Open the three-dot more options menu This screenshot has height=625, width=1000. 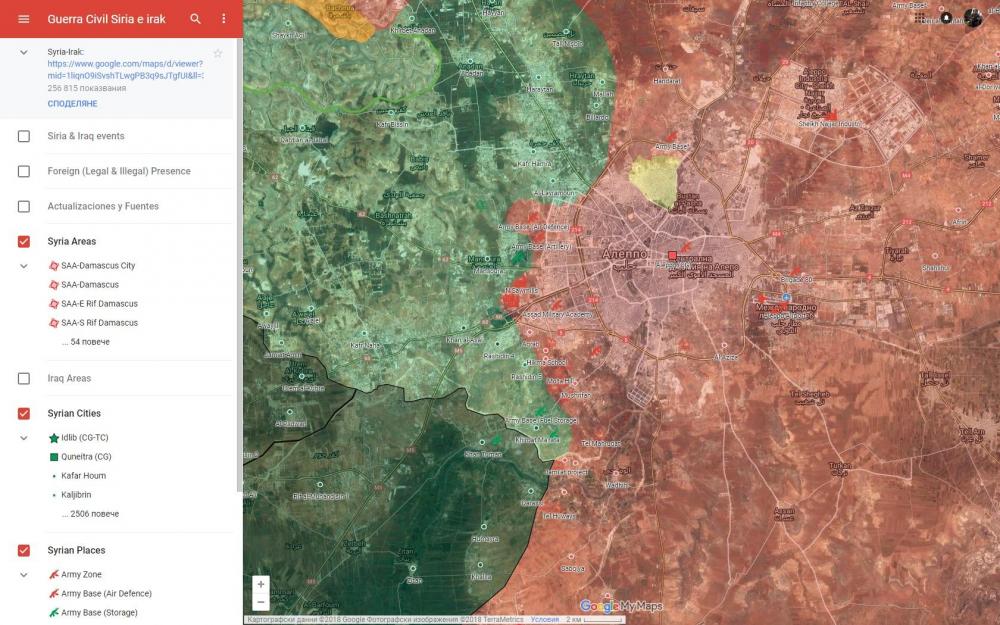[224, 19]
